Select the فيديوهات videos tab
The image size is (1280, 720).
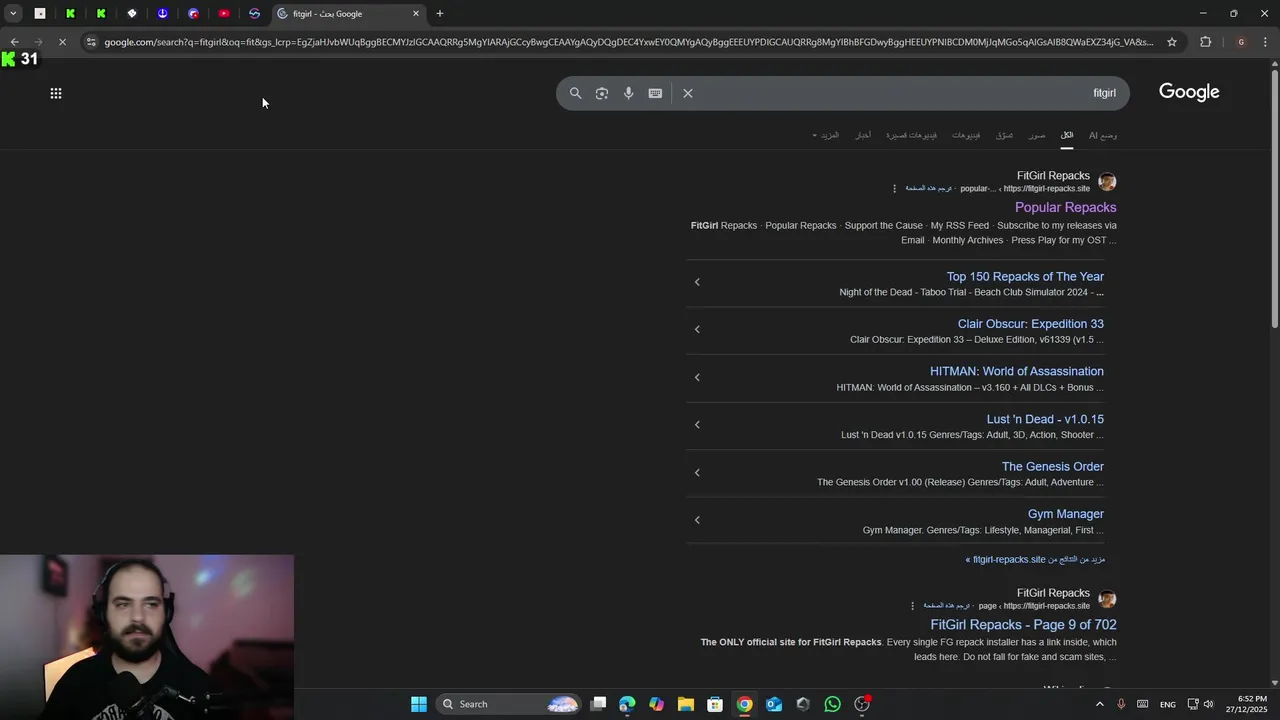pos(966,135)
